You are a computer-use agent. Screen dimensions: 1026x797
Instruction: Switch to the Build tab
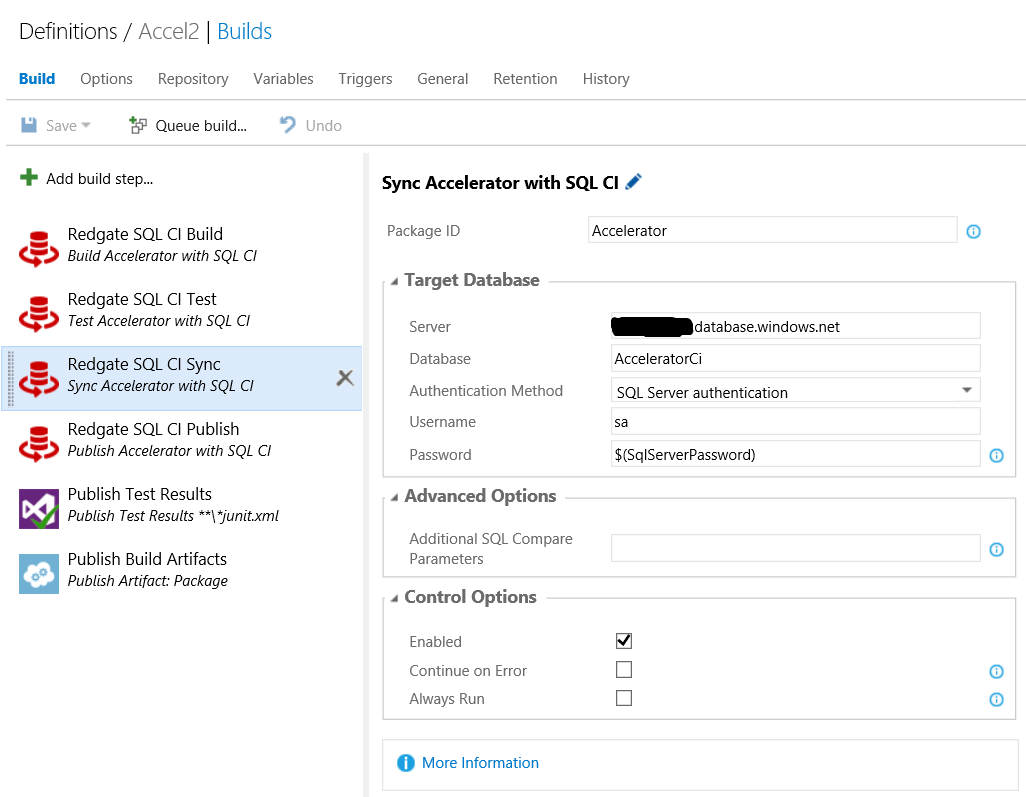[x=37, y=79]
